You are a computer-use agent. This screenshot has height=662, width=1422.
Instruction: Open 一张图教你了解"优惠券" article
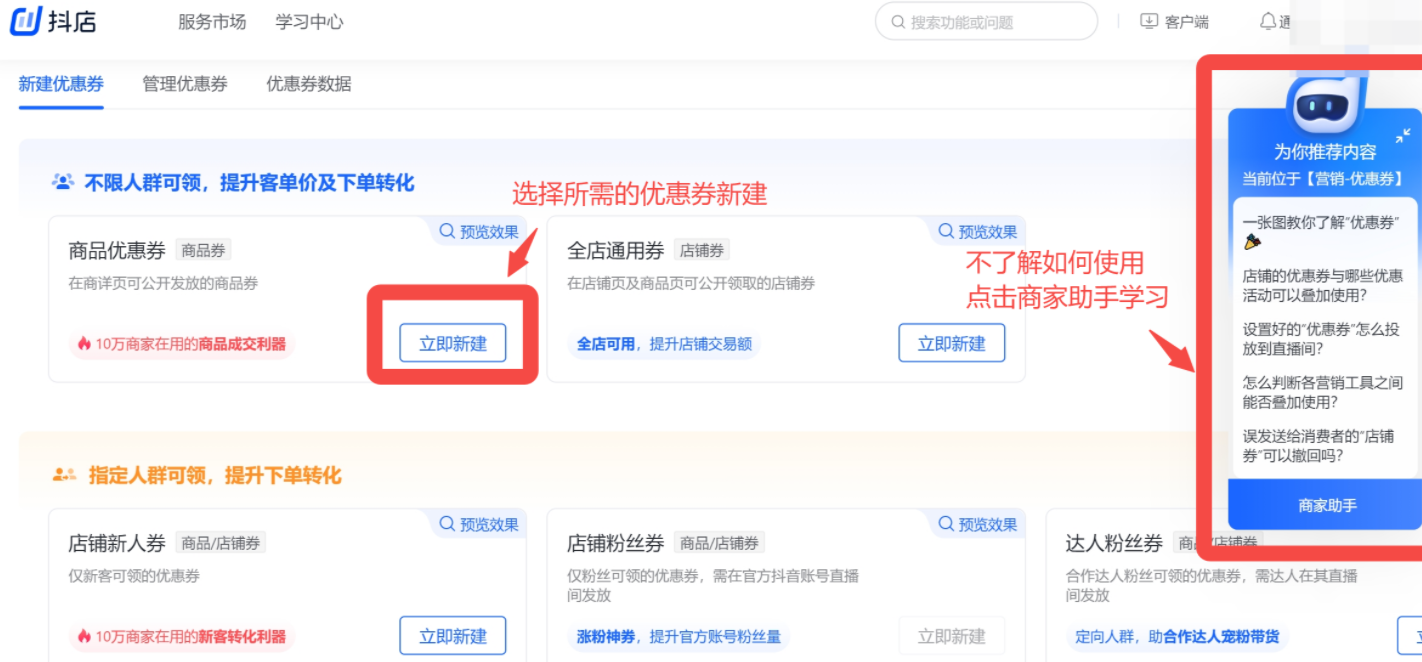(x=1320, y=232)
